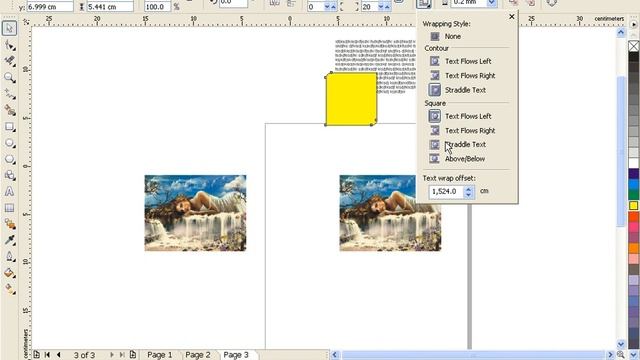Pick the blue swatch in the color palette
640x360 pixels.
pyautogui.click(x=633, y=184)
